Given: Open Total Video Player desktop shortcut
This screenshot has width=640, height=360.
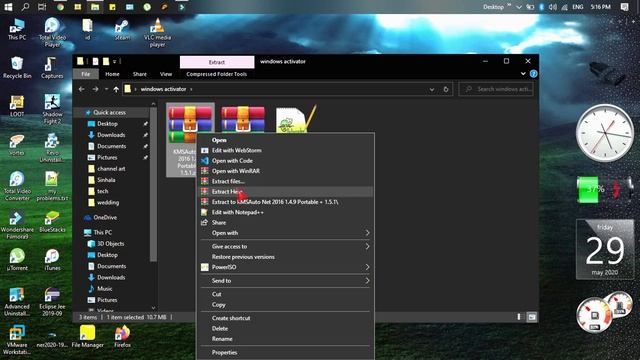Looking at the screenshot, I should coord(52,32).
